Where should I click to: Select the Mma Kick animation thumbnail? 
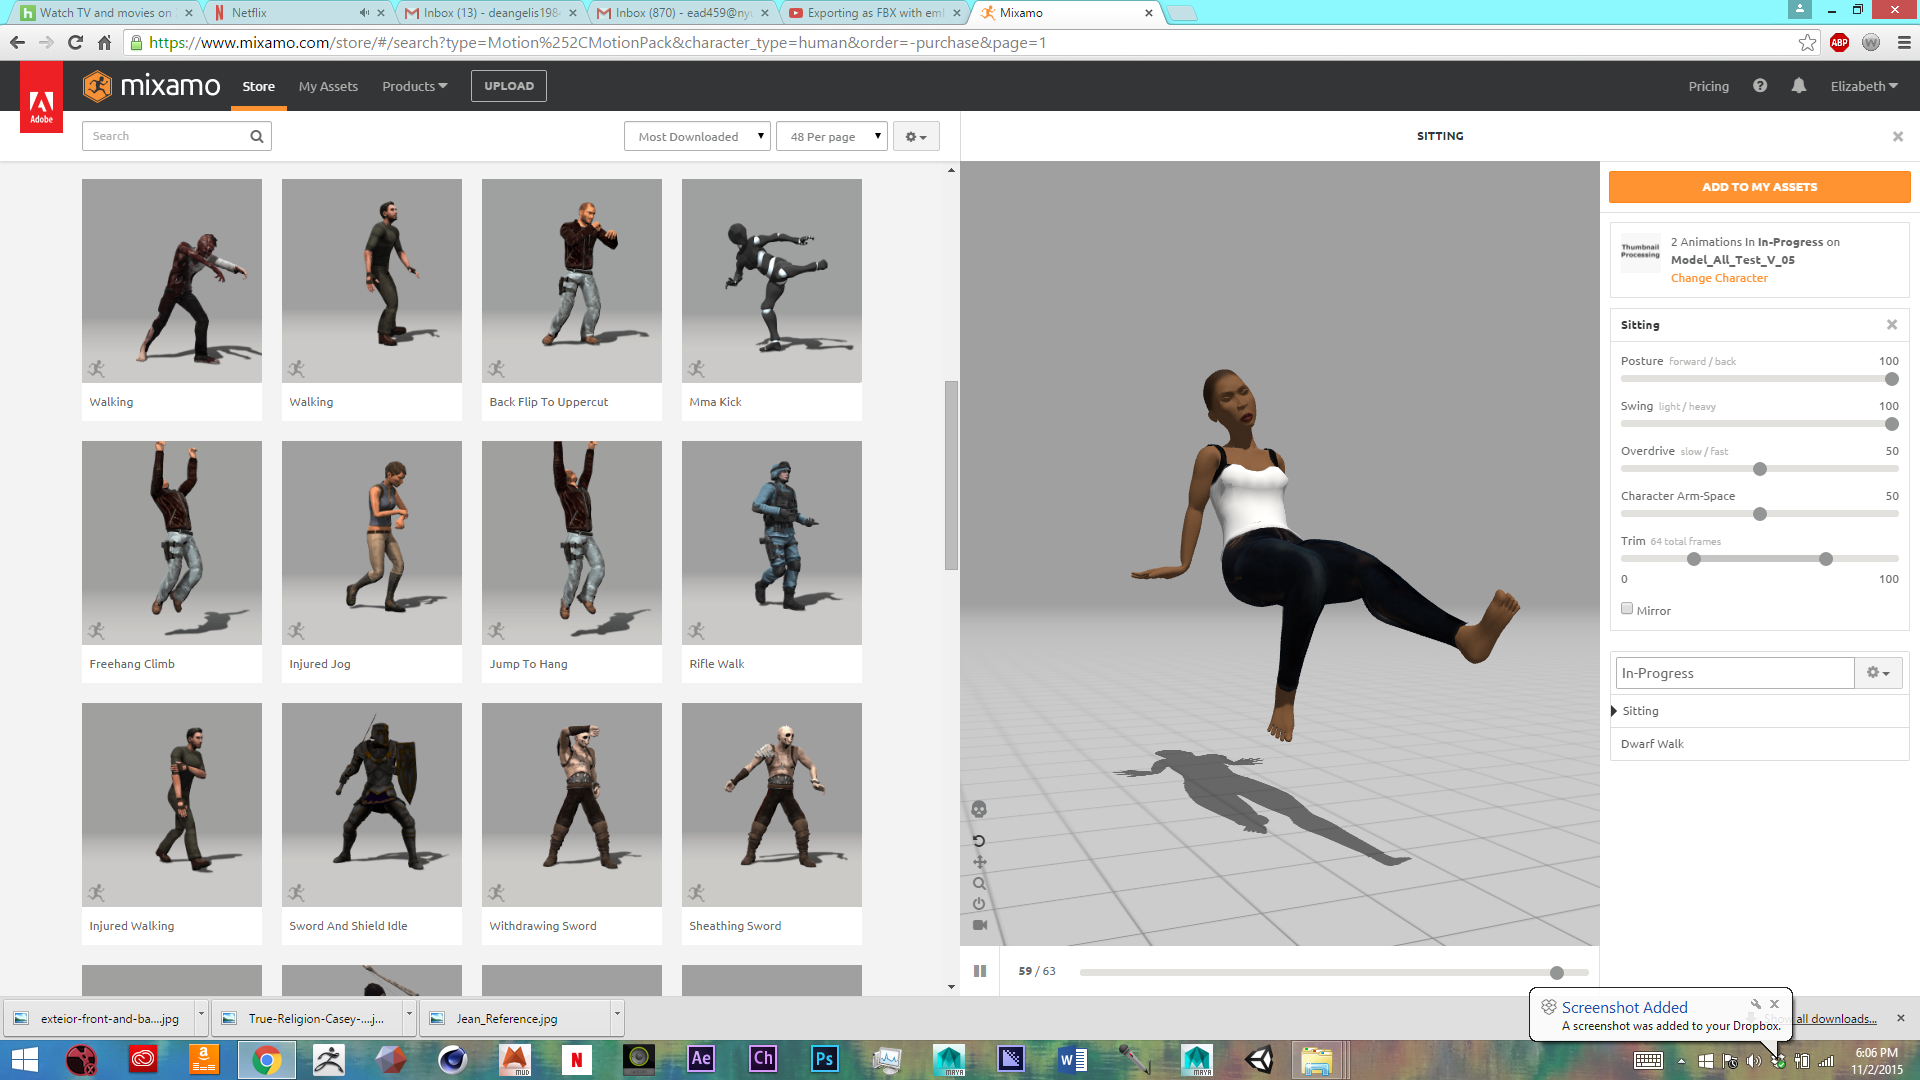(771, 281)
